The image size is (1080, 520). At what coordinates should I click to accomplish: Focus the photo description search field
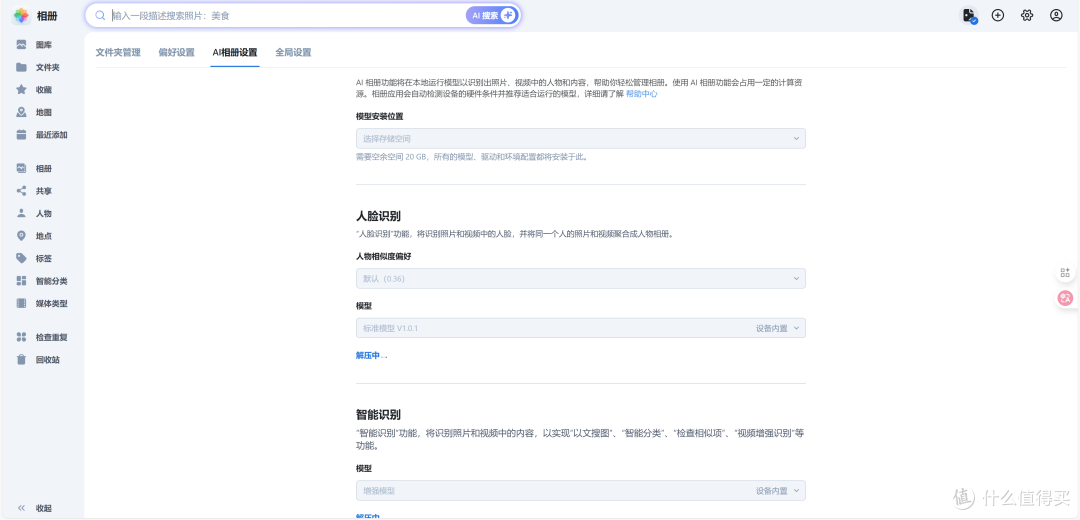pyautogui.click(x=286, y=15)
